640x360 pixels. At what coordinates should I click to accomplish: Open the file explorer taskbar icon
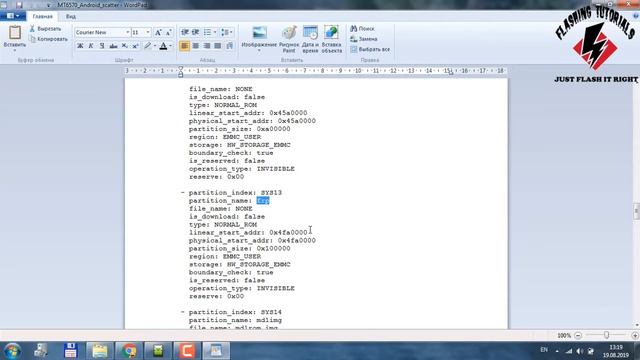point(100,351)
